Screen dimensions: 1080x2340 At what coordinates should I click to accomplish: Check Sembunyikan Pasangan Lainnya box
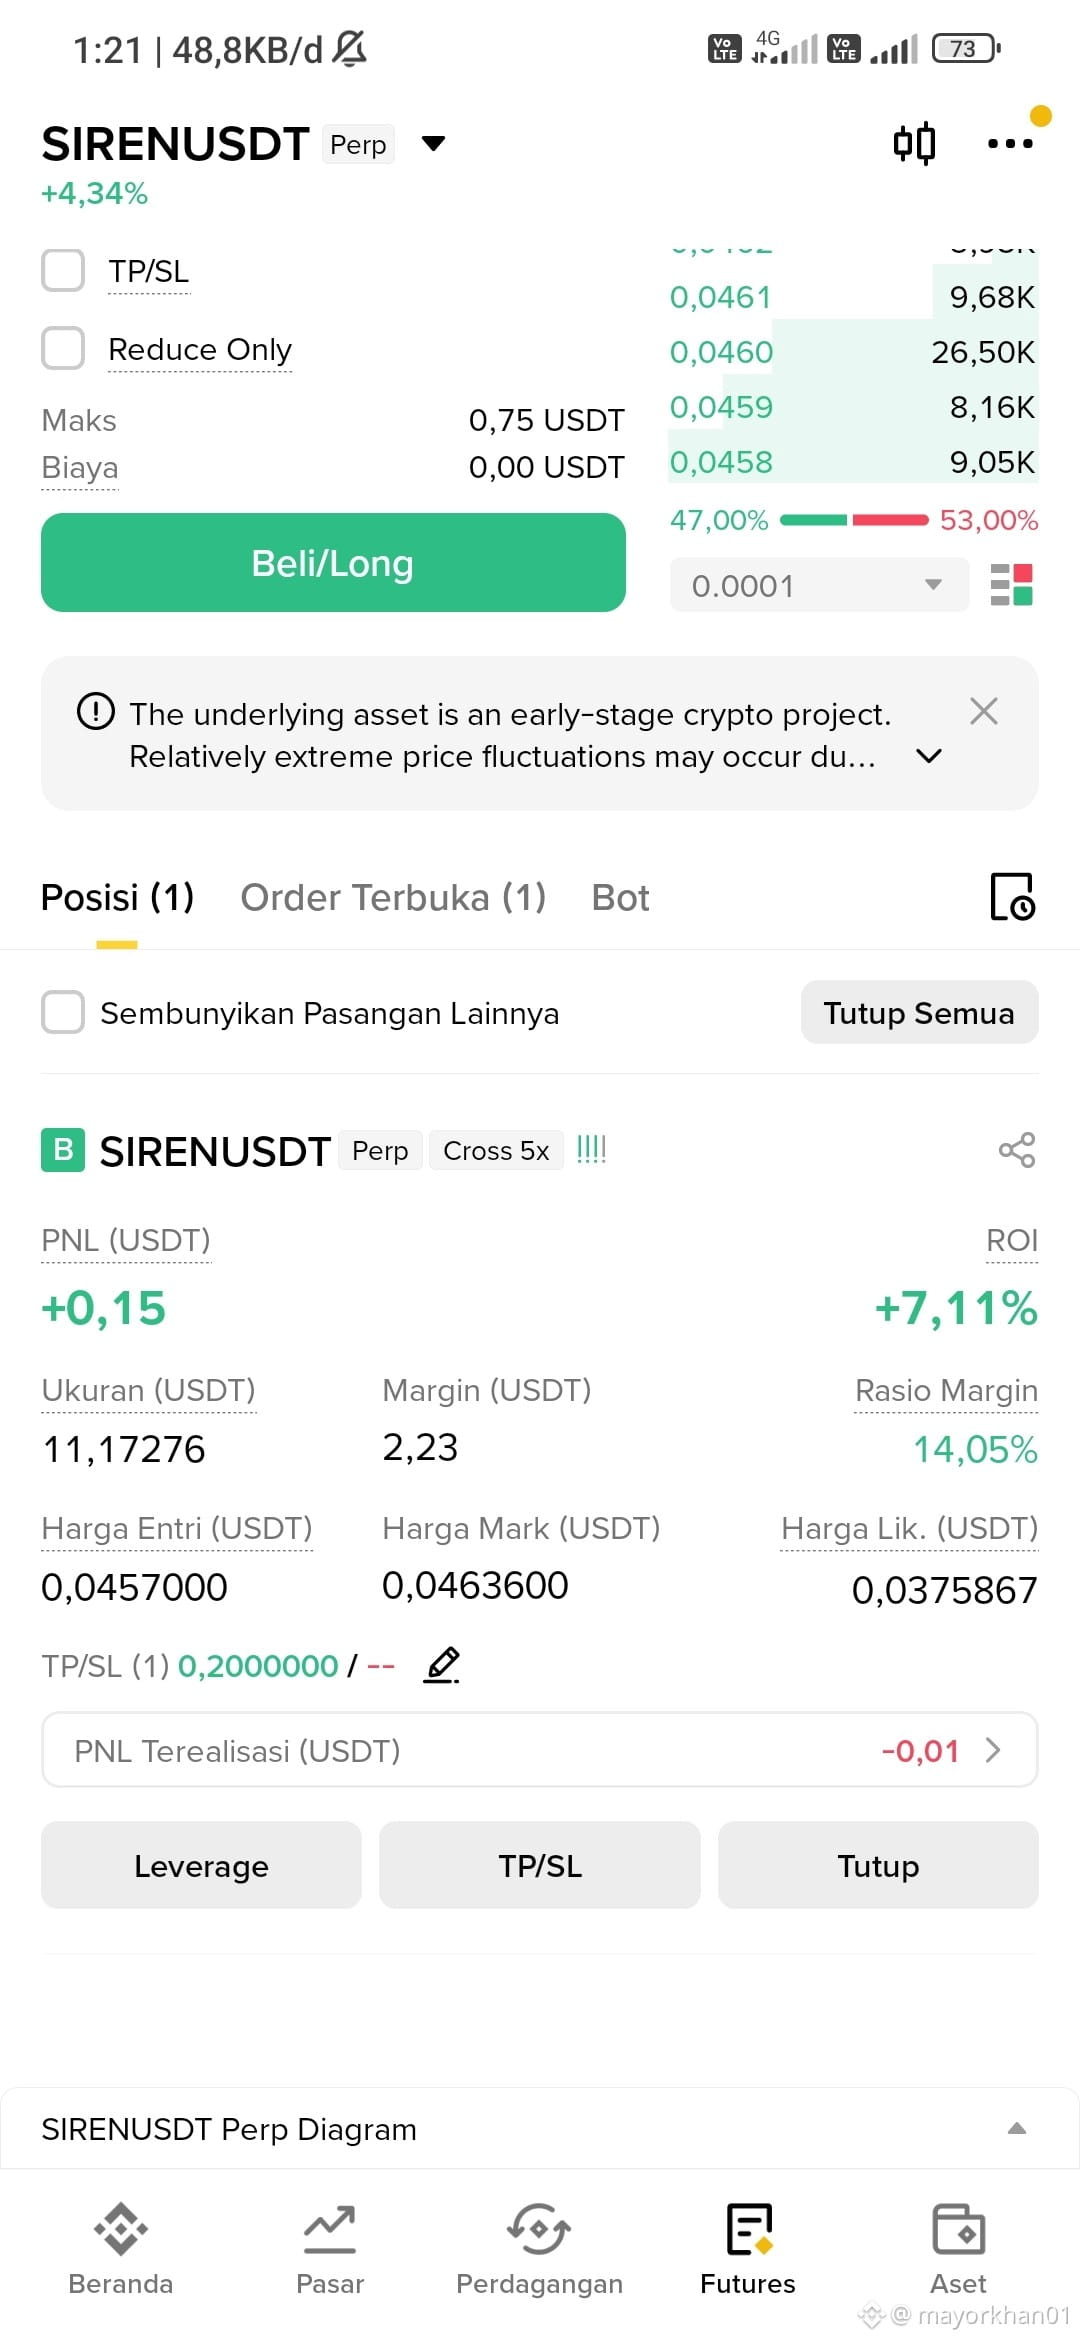(x=63, y=1012)
